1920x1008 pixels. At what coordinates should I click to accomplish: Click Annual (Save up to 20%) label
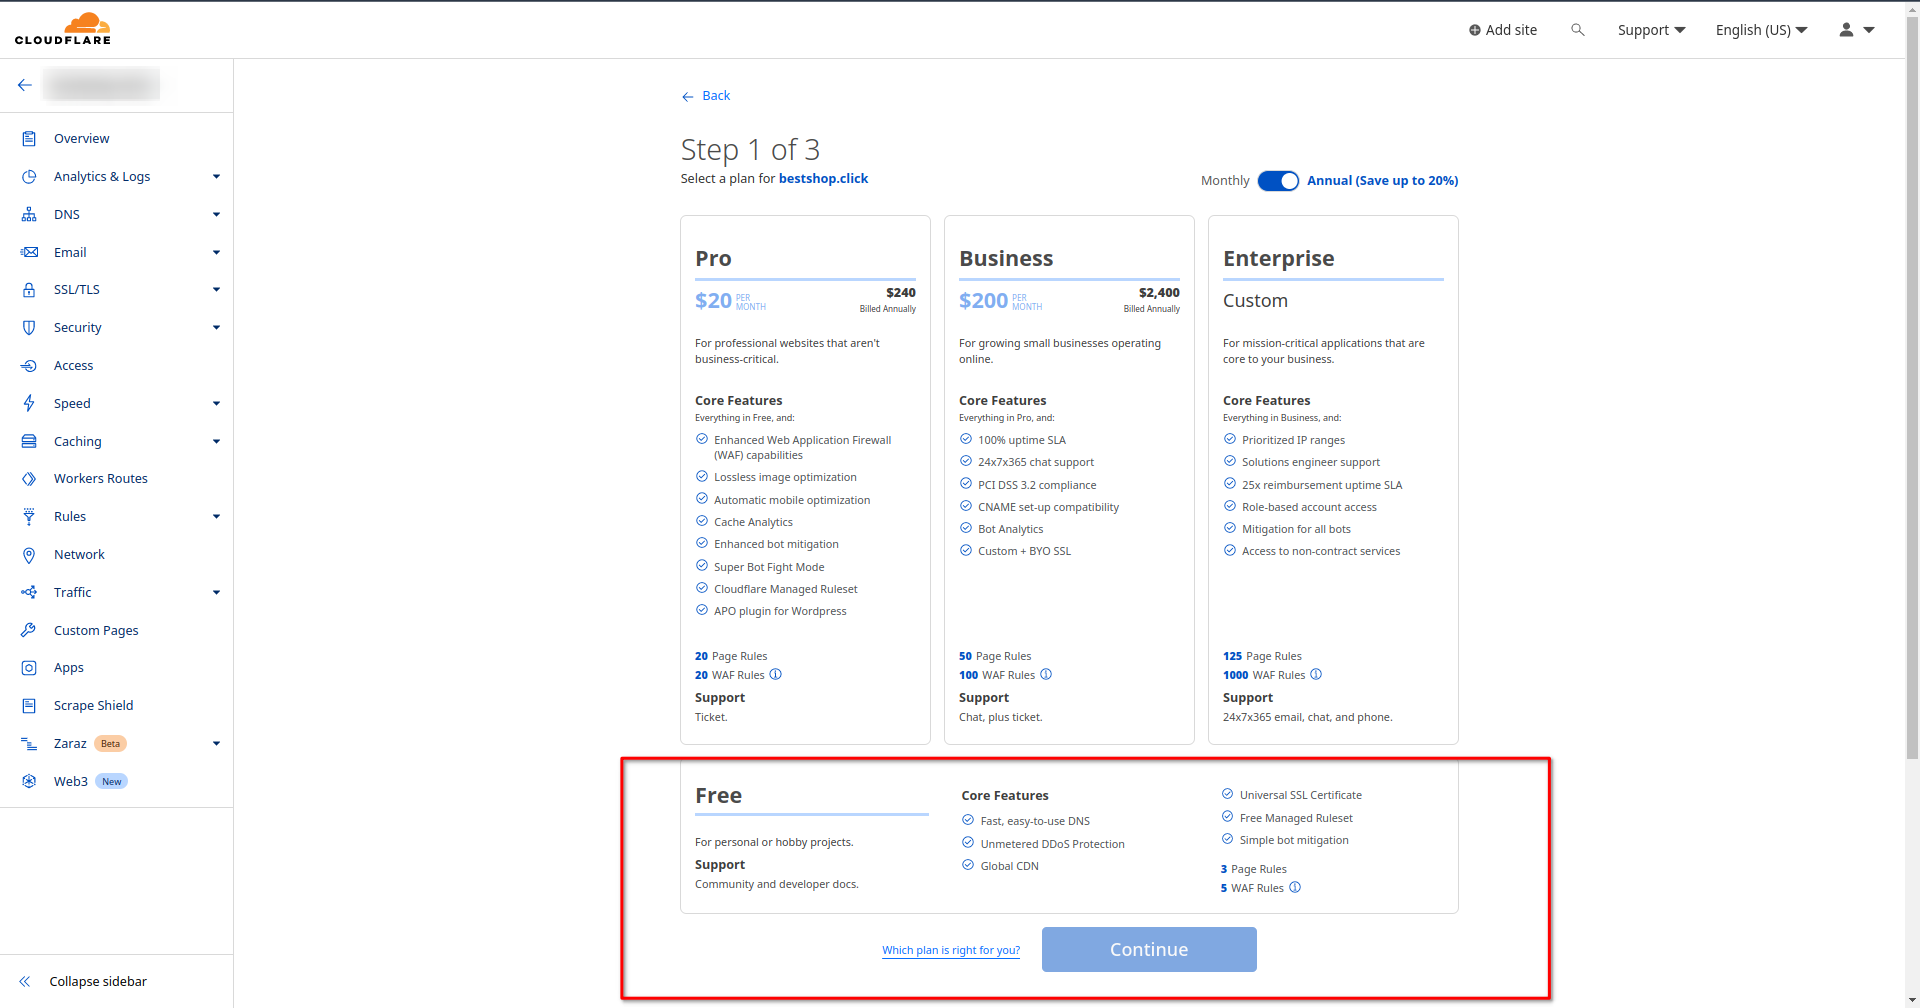(x=1382, y=181)
